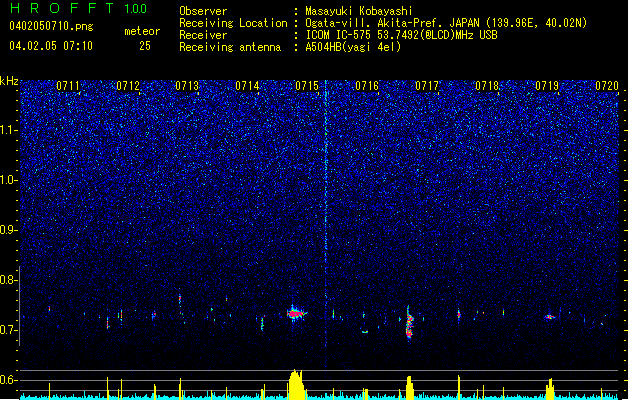Click the tall red meteor echo near 0717
The width and height of the screenshot is (629, 400).
409,323
